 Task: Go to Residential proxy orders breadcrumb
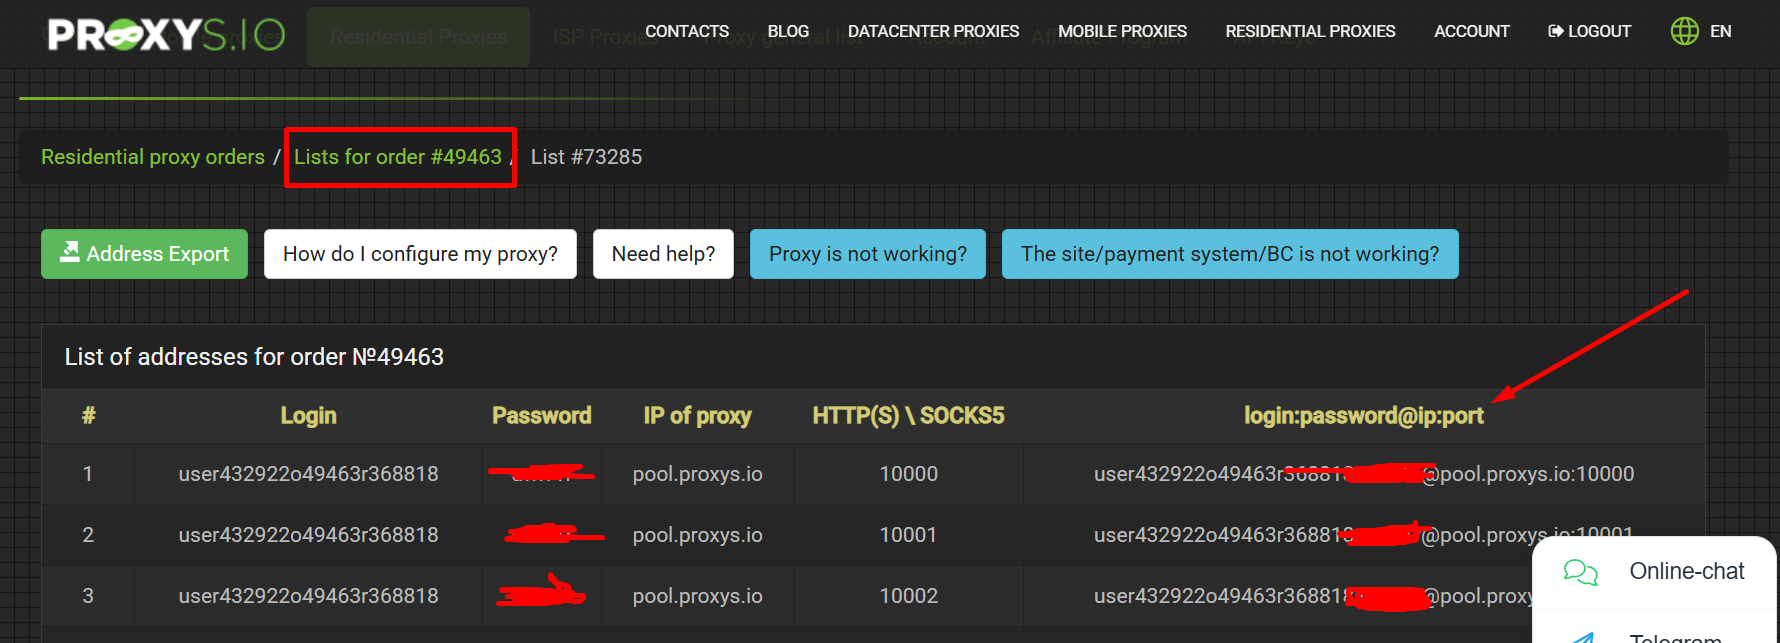(x=153, y=157)
